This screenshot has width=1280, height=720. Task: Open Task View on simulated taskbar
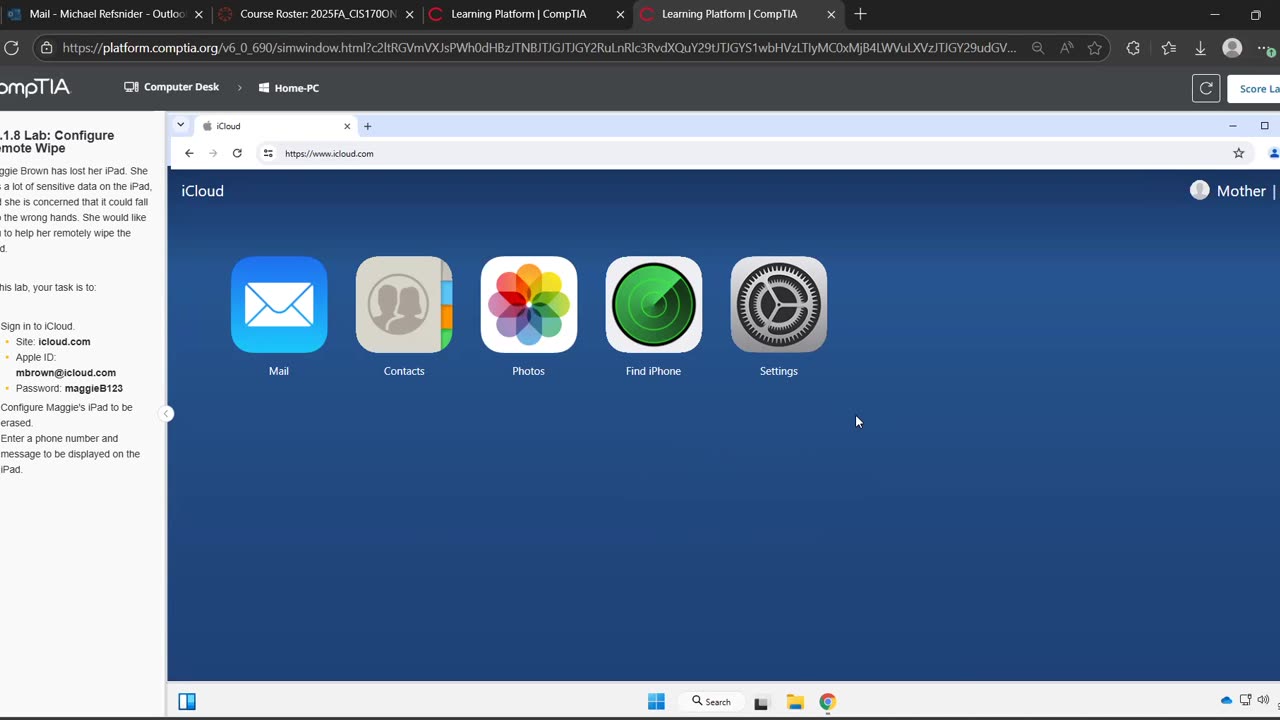761,702
